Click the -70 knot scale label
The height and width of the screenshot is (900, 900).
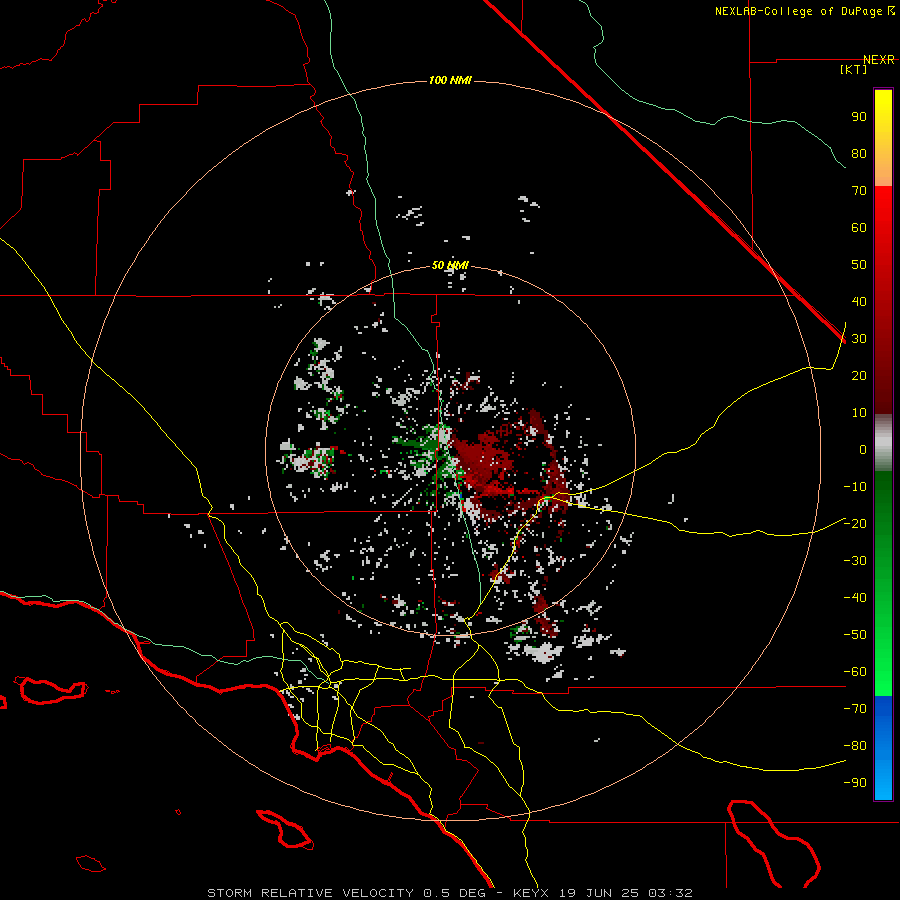(855, 709)
